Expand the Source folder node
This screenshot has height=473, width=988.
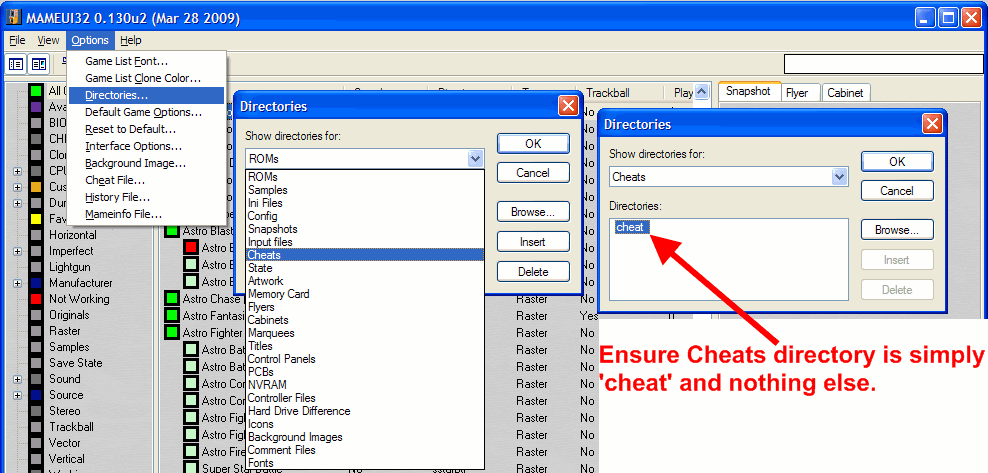(x=18, y=396)
